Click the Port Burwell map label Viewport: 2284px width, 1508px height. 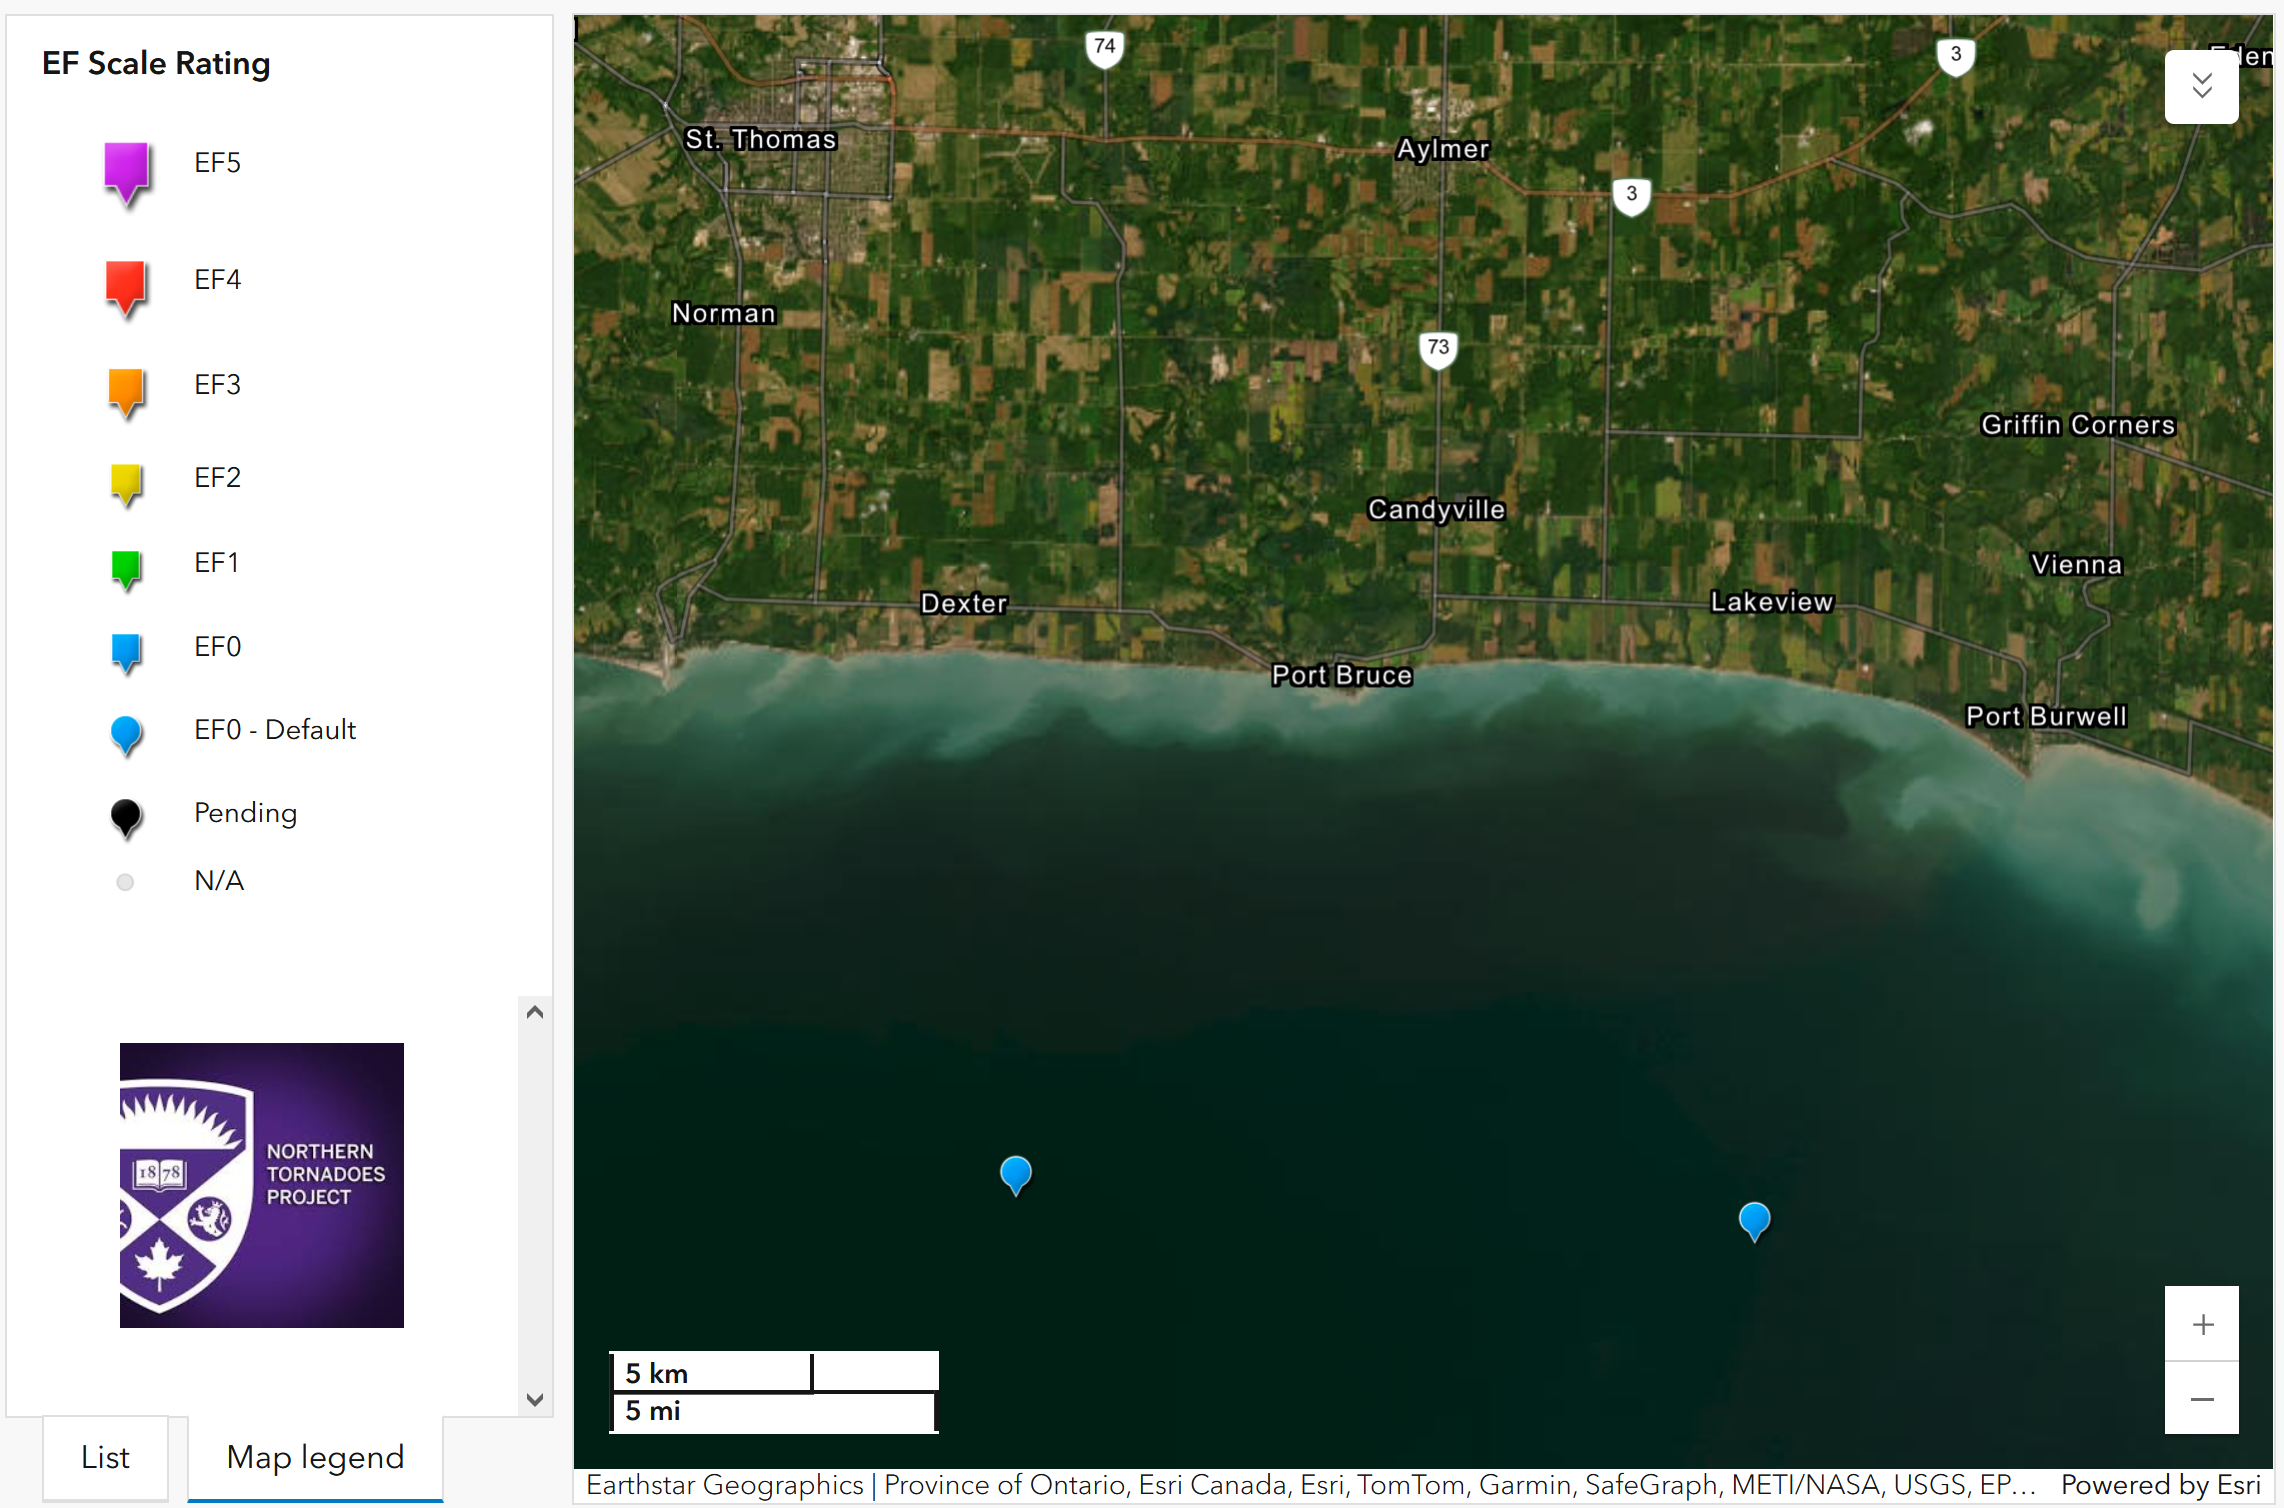2046,716
